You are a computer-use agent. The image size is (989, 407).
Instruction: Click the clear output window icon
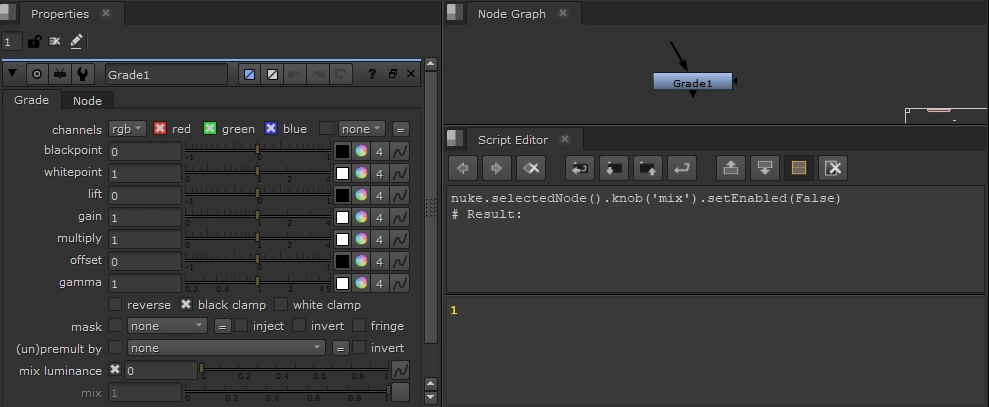click(x=834, y=167)
